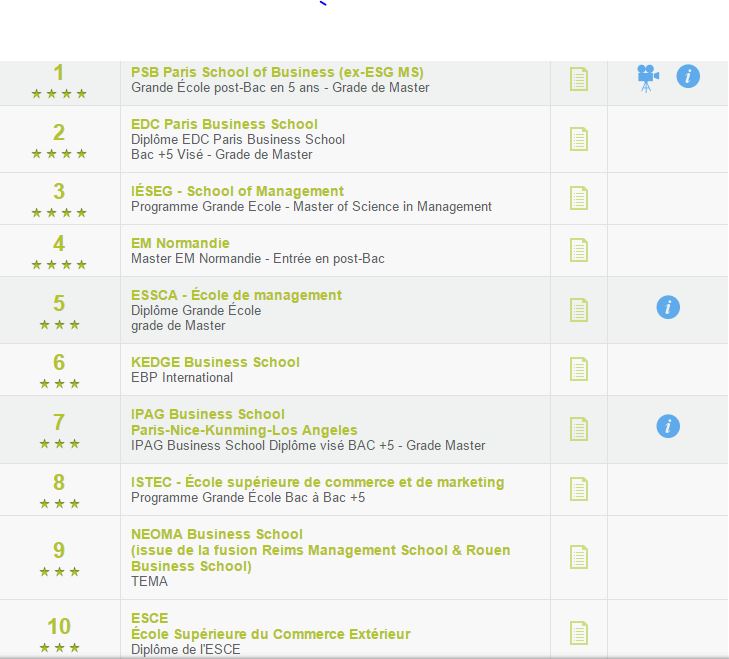Open the ISTEC École supérieure de commerce link

coord(318,482)
